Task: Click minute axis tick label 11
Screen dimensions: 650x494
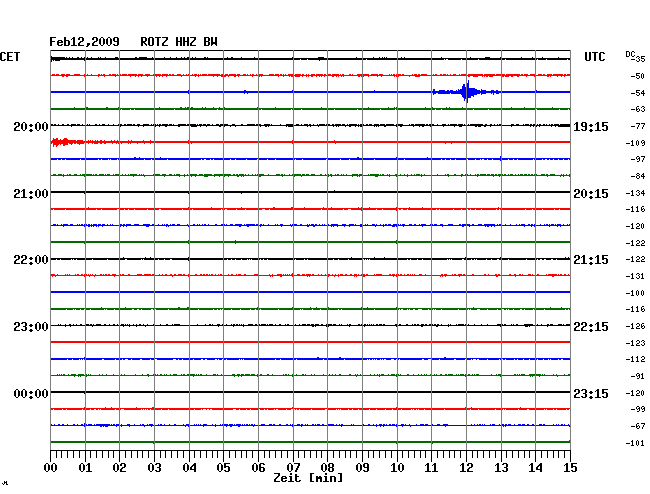Action: (432, 468)
